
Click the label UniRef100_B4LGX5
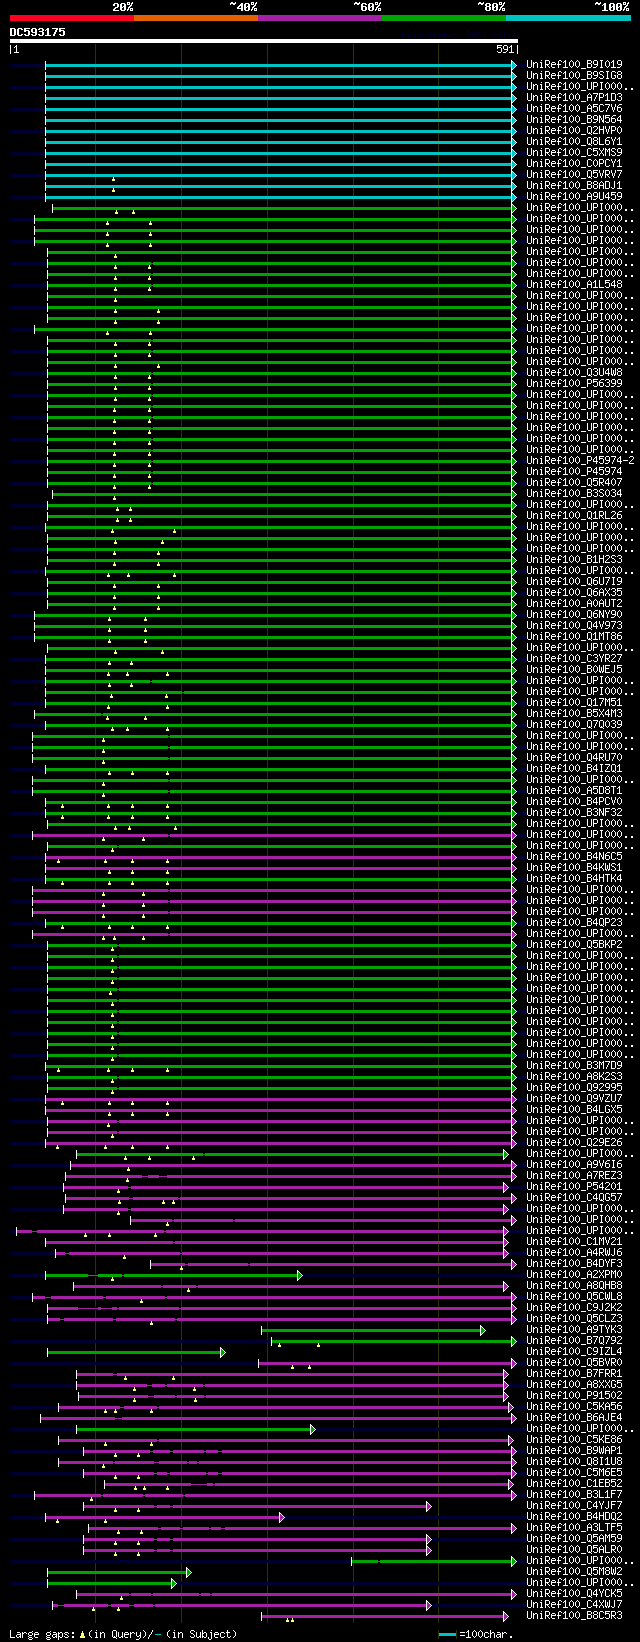point(574,1109)
